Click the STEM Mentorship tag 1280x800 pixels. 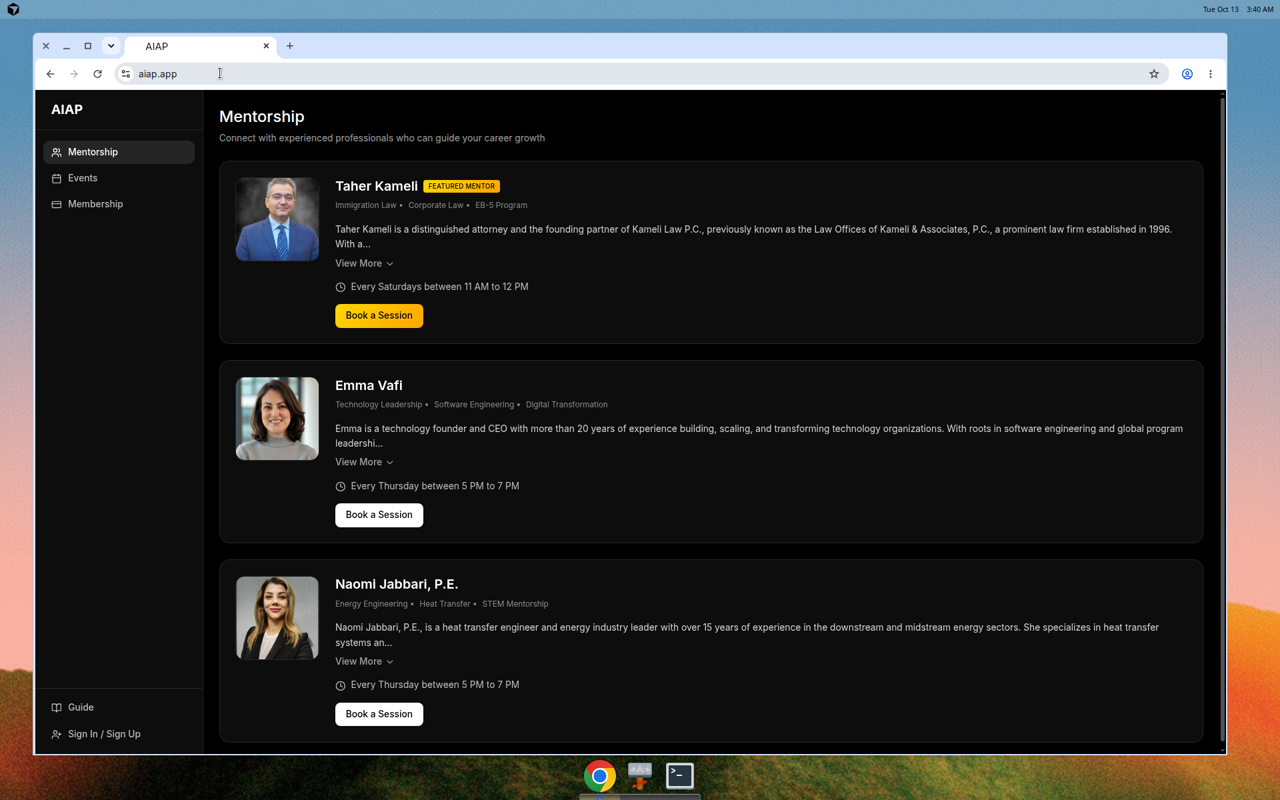pyautogui.click(x=515, y=604)
